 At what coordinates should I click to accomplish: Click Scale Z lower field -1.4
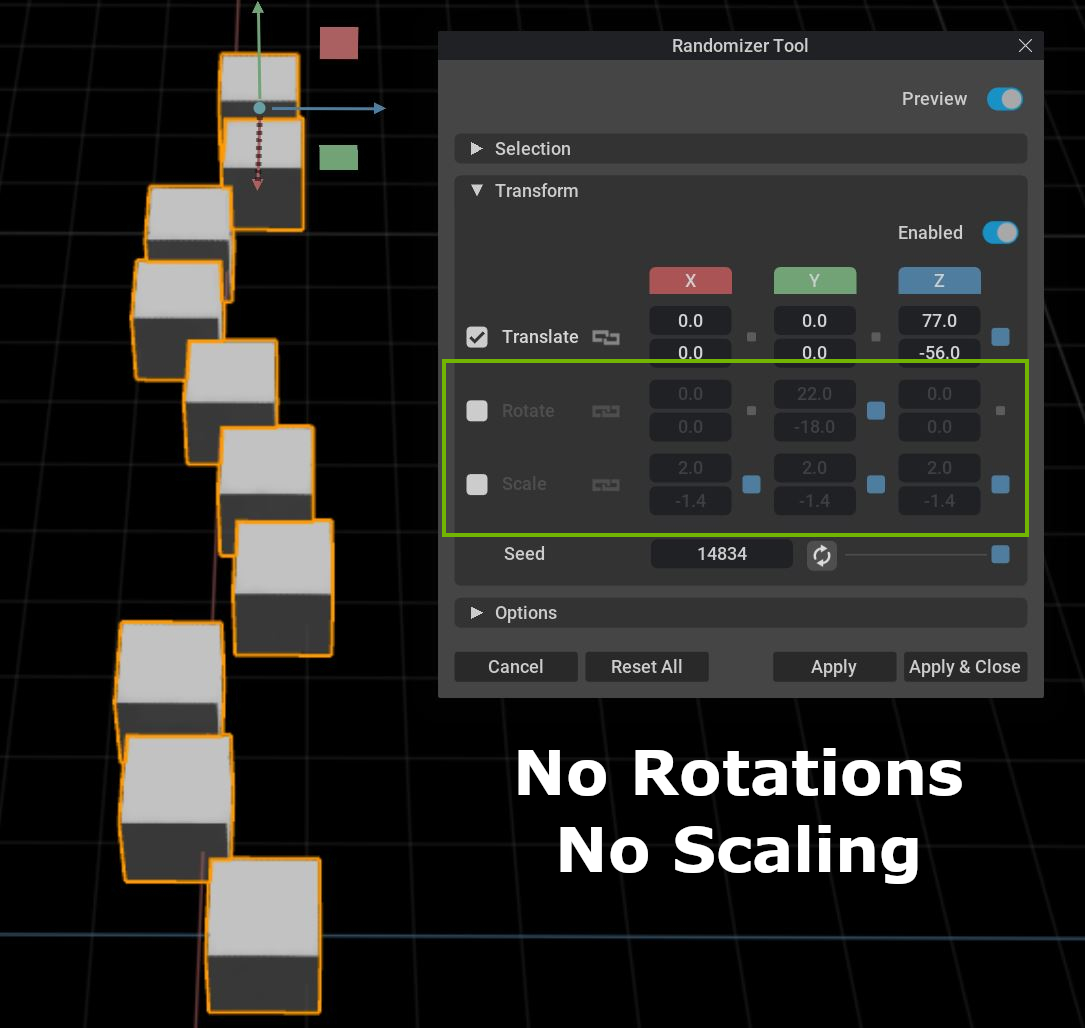[x=939, y=500]
